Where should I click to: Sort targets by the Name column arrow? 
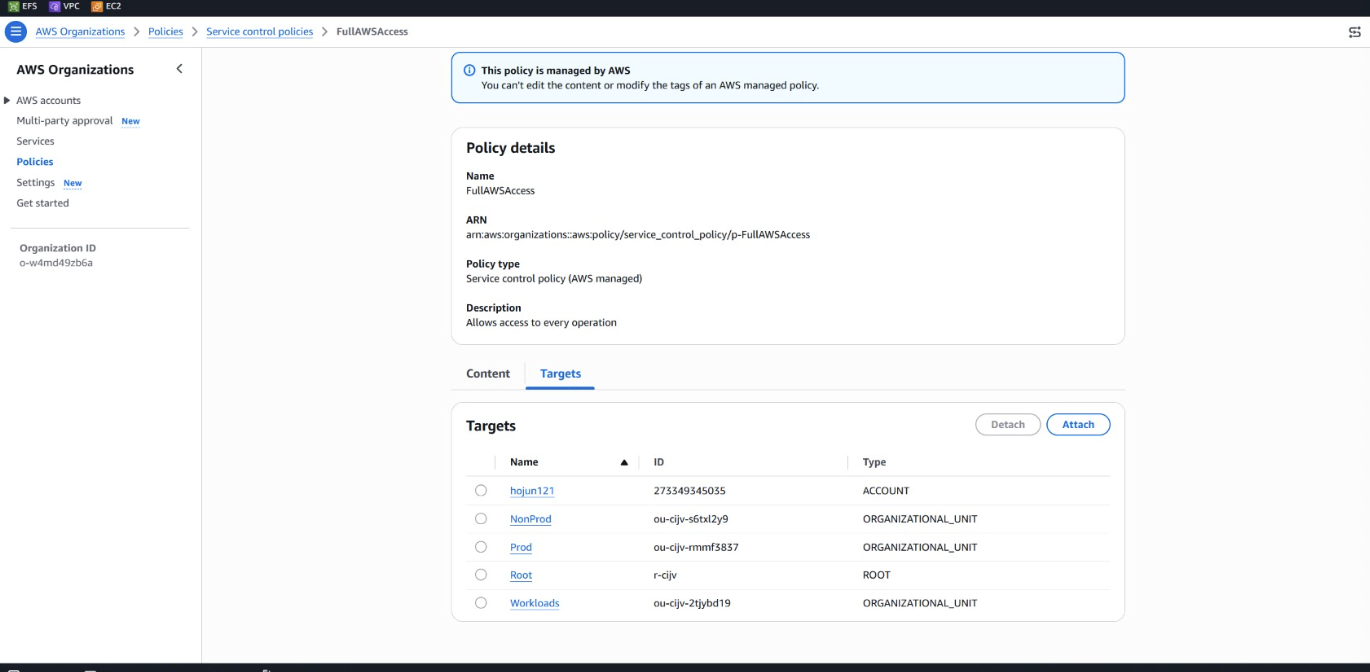coord(624,462)
